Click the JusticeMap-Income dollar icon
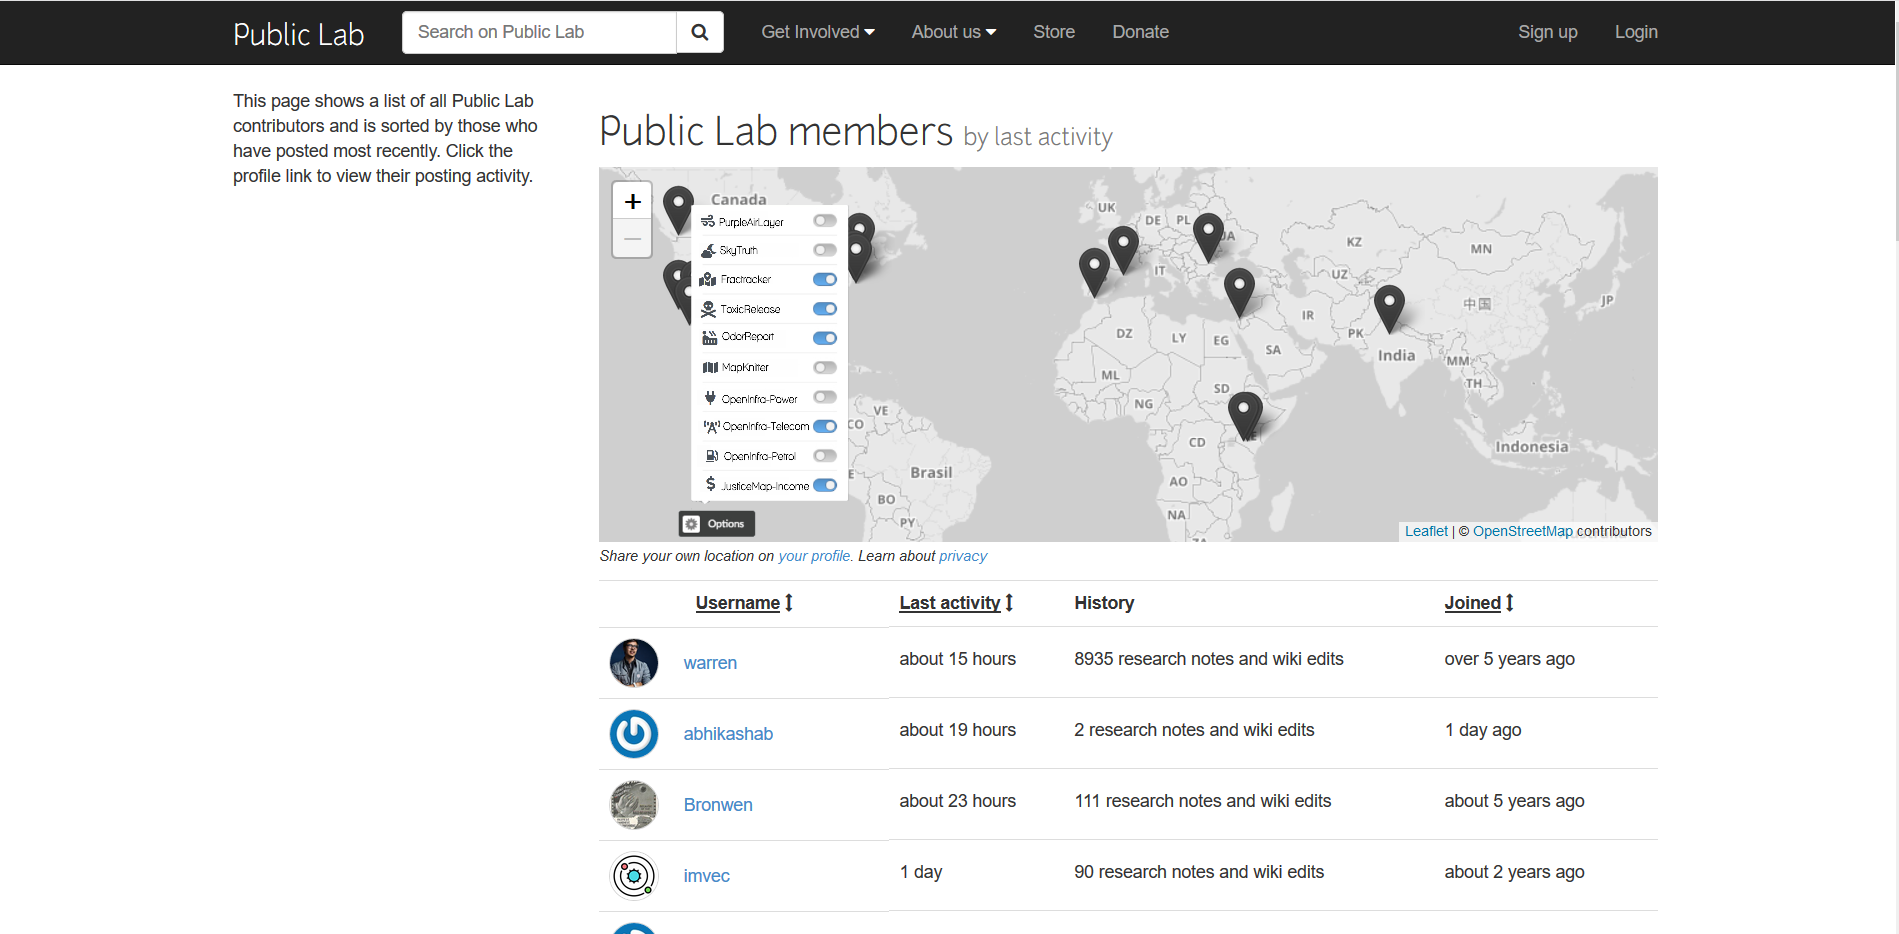Image resolution: width=1899 pixels, height=934 pixels. tap(711, 485)
